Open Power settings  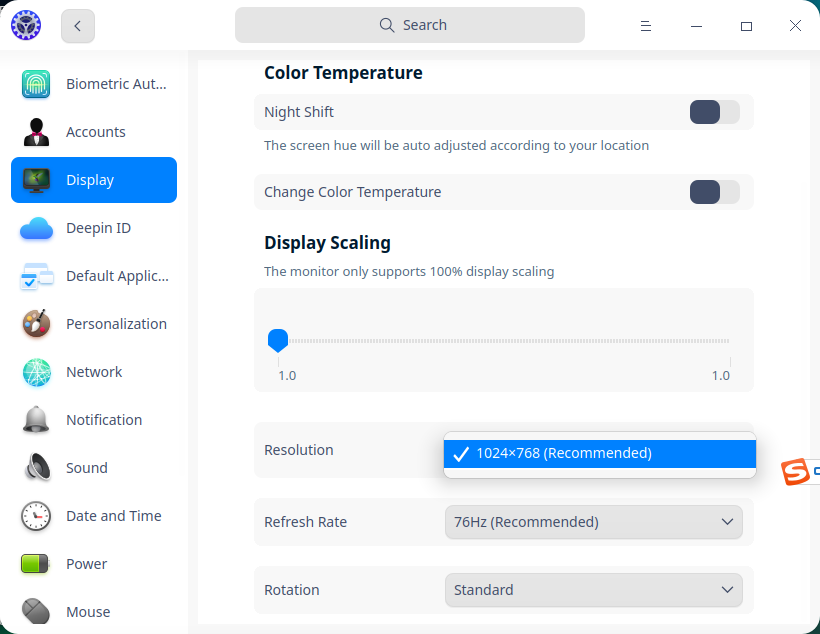(x=93, y=564)
